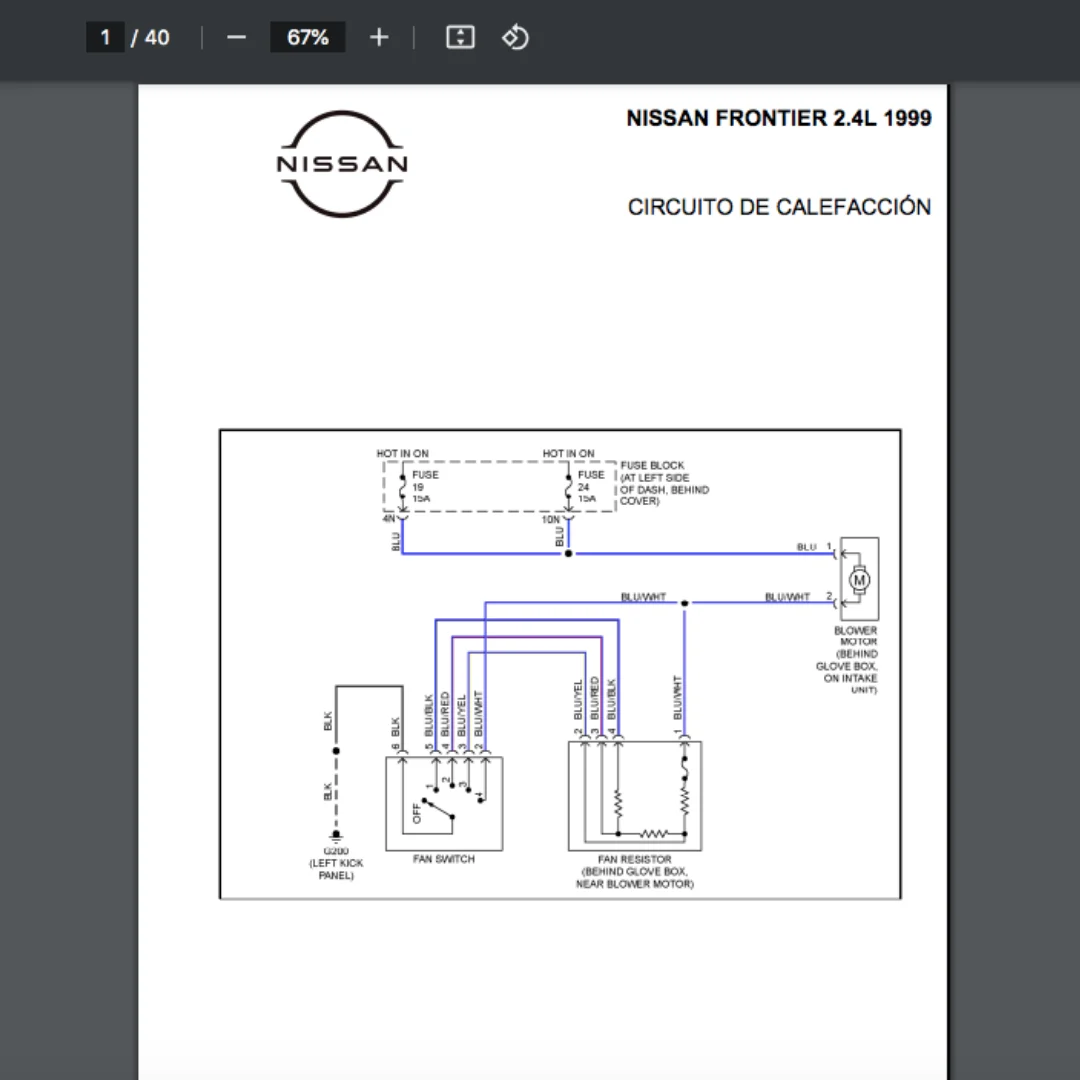
Task: Click the 'FAN SWITCH' label
Action: [x=444, y=859]
